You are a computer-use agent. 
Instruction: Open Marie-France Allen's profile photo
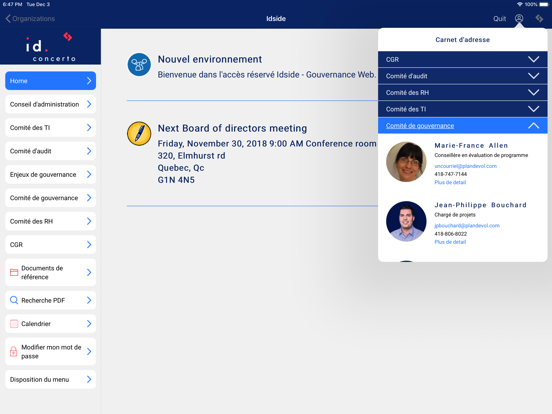(x=406, y=162)
